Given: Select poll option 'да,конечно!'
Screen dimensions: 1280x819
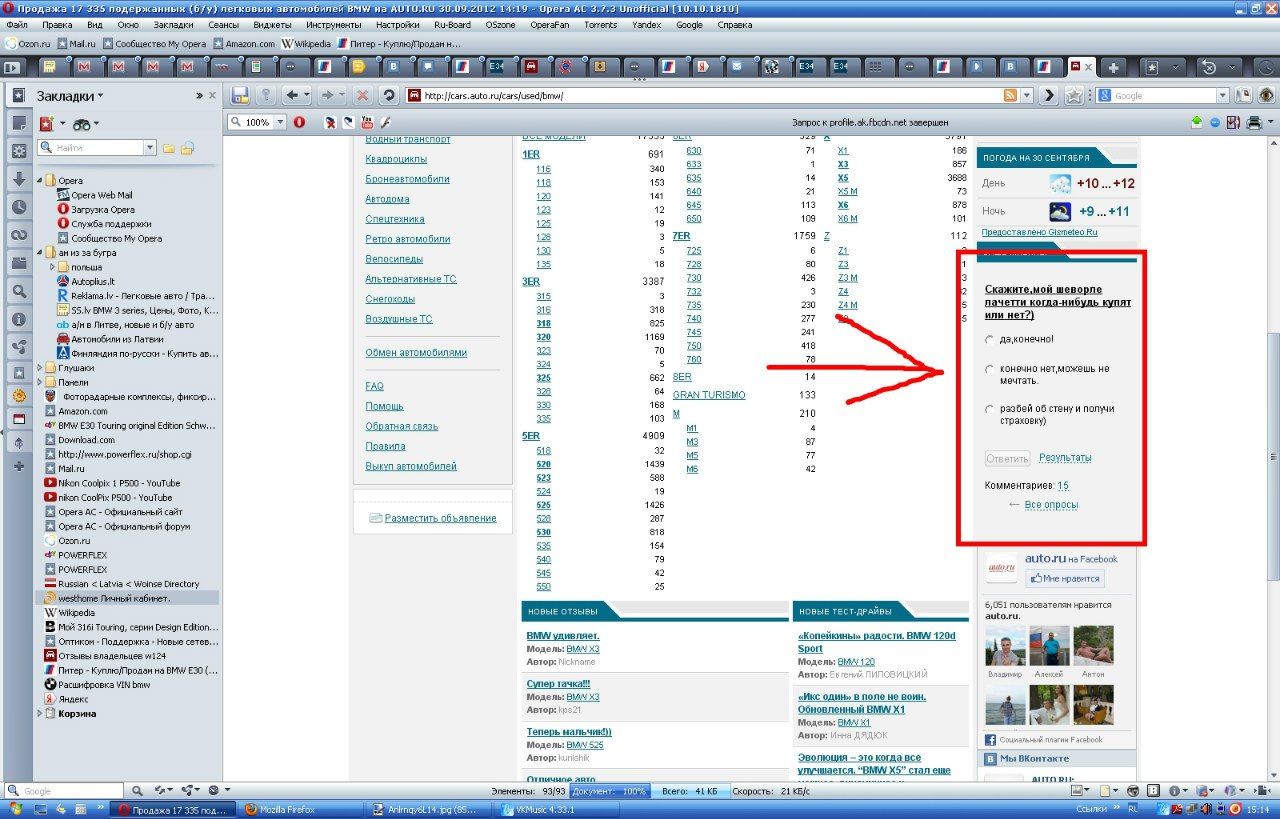Looking at the screenshot, I should pyautogui.click(x=990, y=339).
